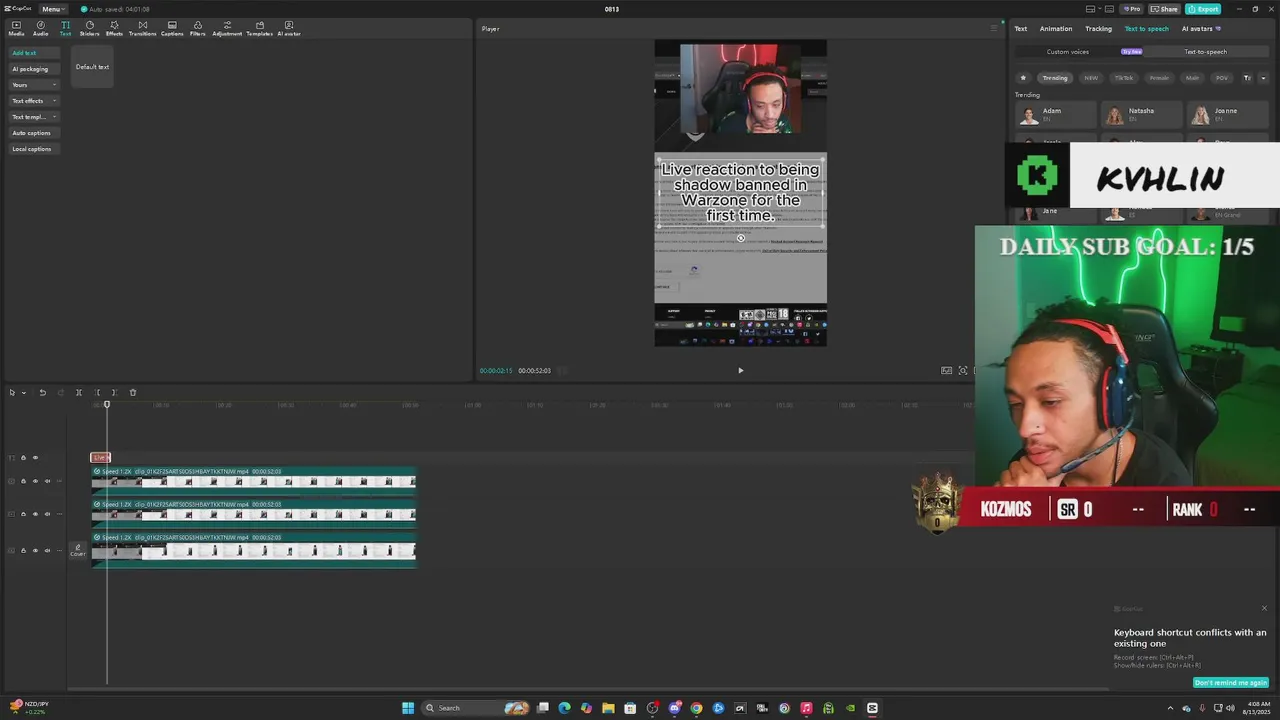Select the Default text preset thumbnail
Screen dimensions: 1280x720
(x=92, y=67)
